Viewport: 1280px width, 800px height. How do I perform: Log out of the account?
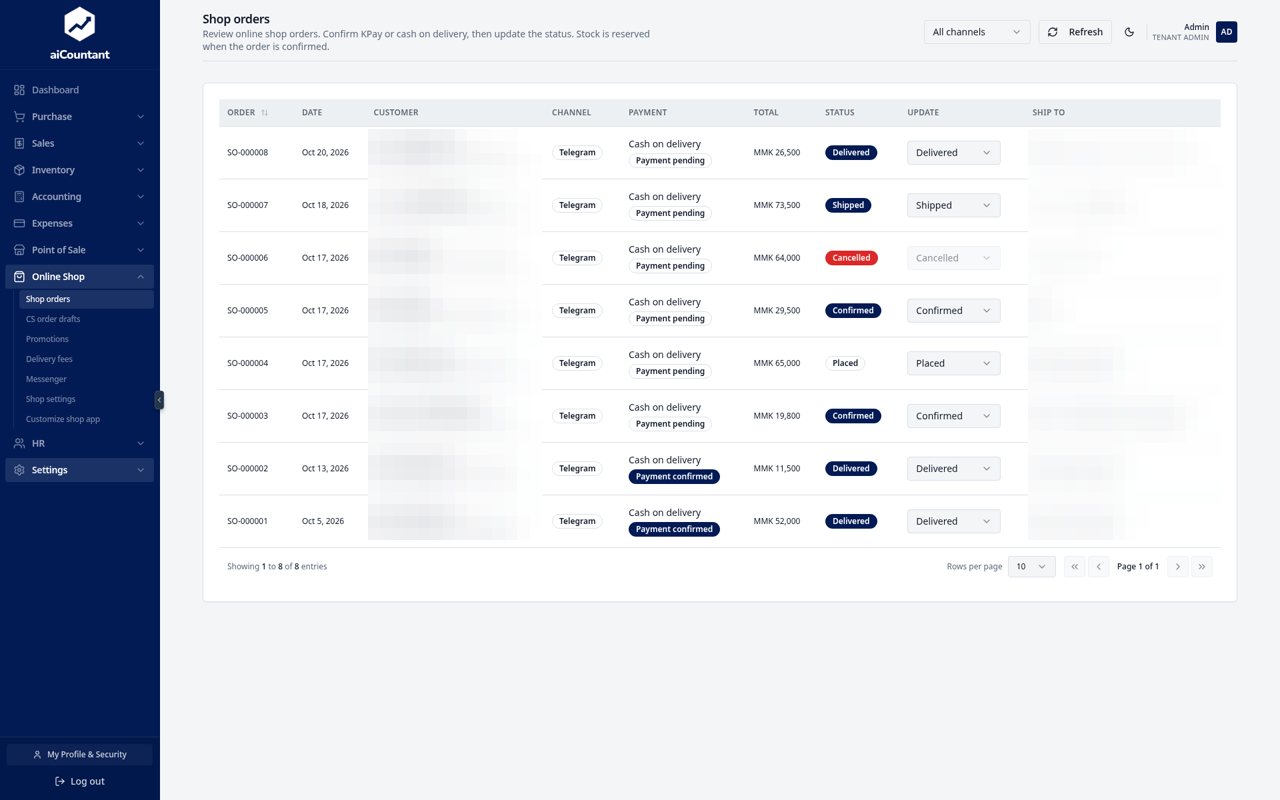[x=80, y=781]
